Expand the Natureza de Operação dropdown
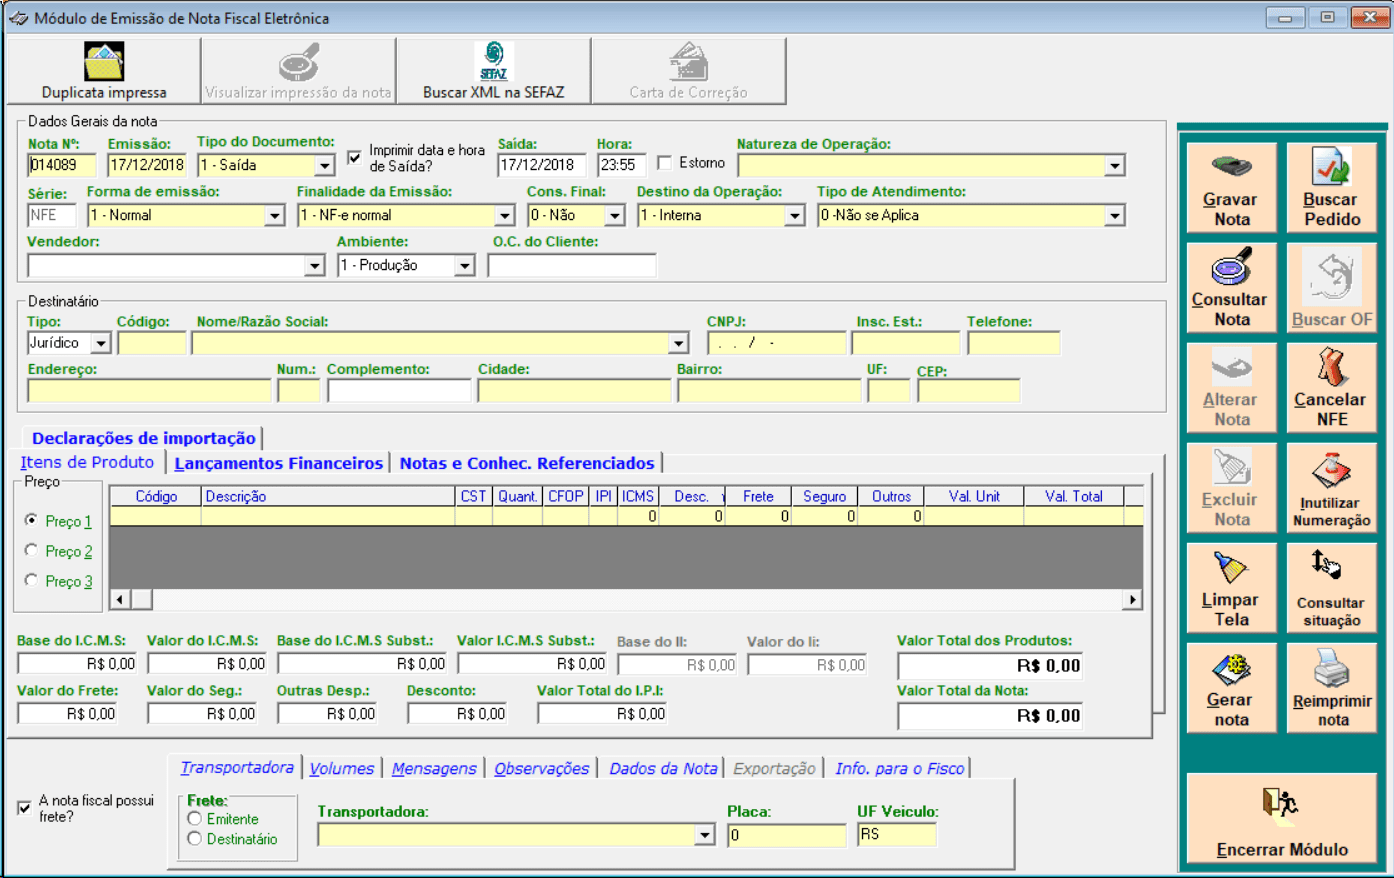Viewport: 1394px width, 878px height. click(1114, 166)
